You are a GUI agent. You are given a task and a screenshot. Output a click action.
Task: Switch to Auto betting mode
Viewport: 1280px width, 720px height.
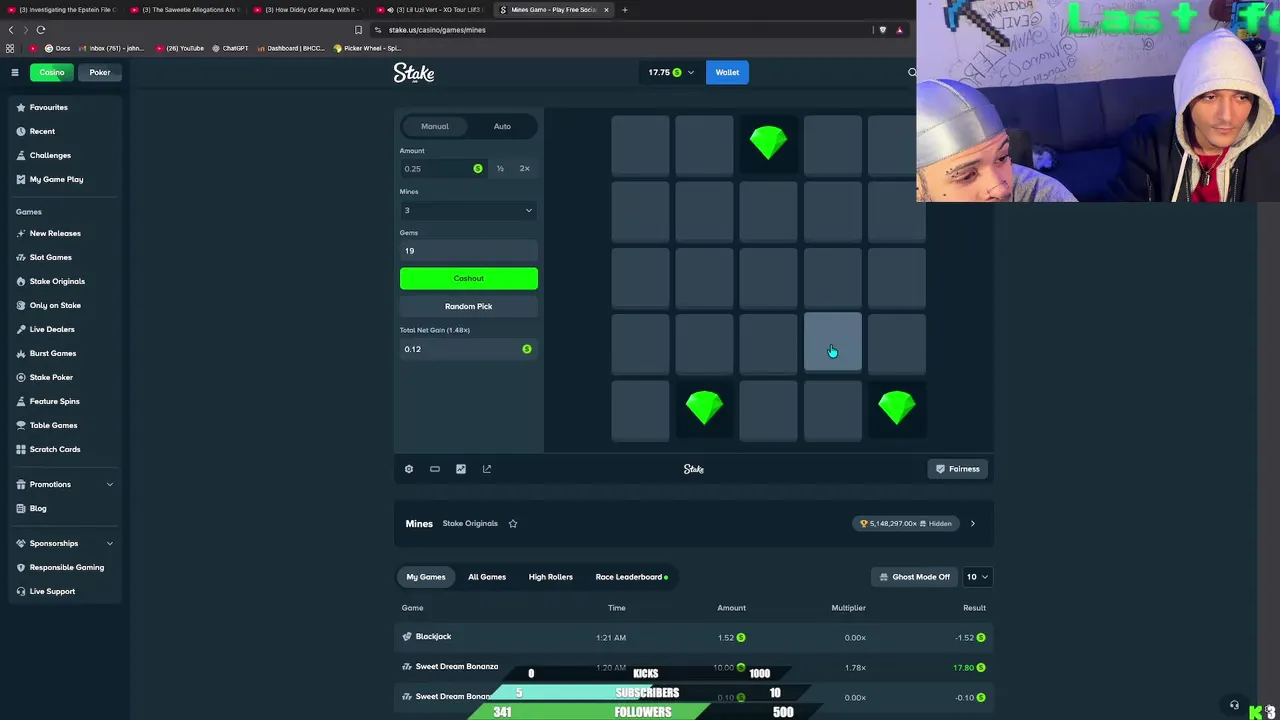(502, 126)
